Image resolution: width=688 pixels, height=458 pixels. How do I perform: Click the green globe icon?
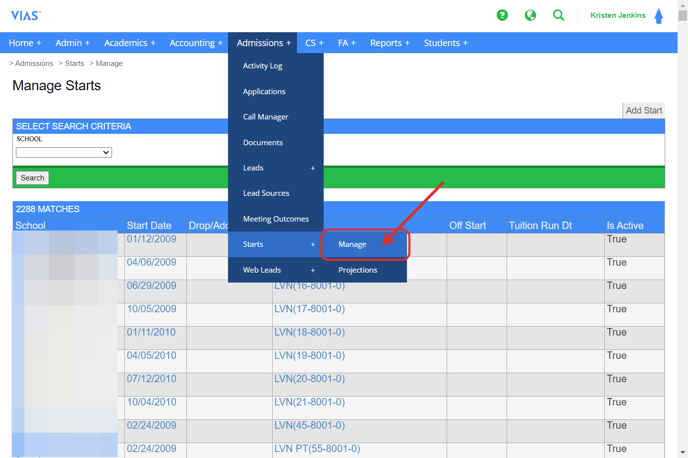pos(530,15)
